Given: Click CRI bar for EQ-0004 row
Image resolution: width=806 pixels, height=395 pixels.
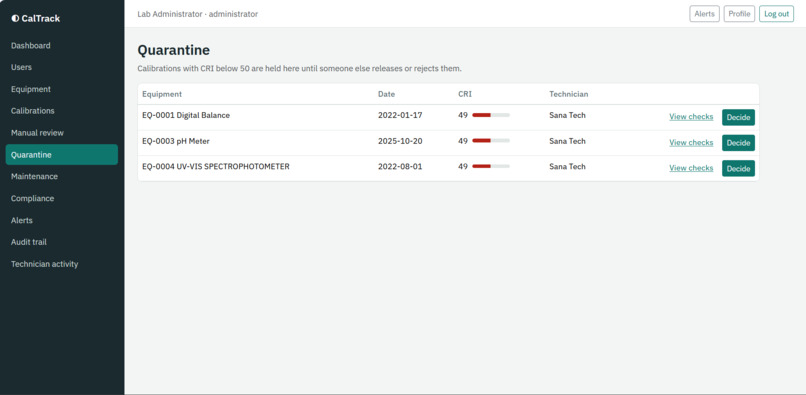Looking at the screenshot, I should (491, 167).
